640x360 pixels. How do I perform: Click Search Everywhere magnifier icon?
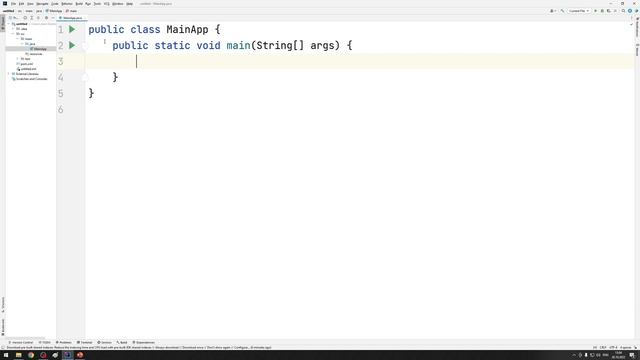pos(623,11)
